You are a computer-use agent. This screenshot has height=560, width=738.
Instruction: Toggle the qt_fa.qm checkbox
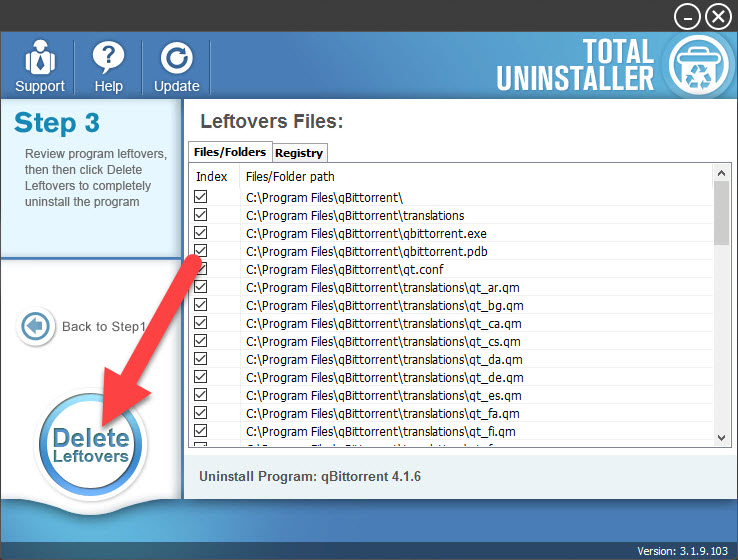click(201, 413)
